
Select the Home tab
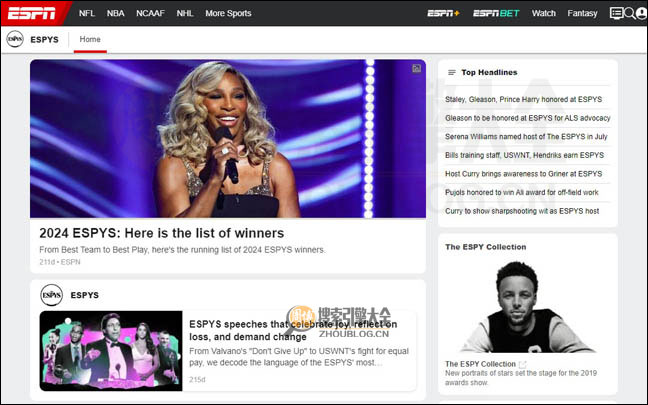pyautogui.click(x=90, y=39)
